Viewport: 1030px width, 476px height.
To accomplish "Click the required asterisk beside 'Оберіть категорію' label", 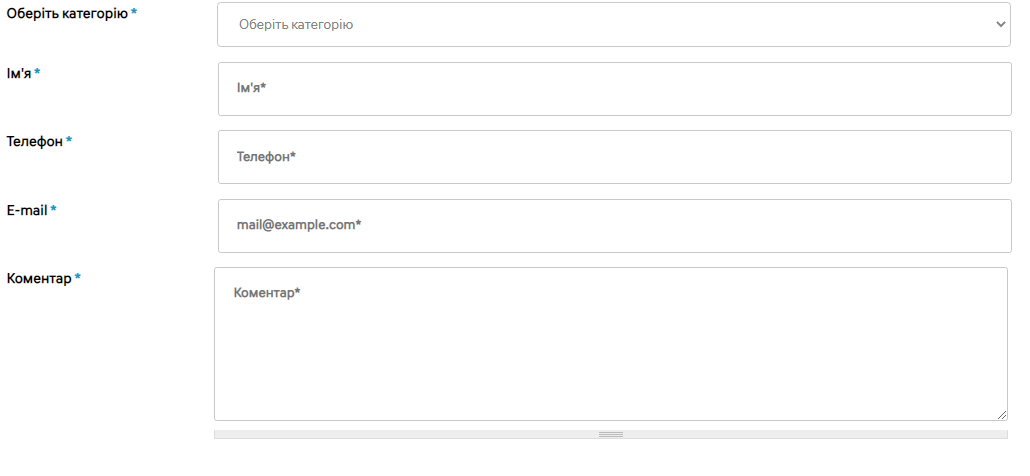I will [134, 14].
